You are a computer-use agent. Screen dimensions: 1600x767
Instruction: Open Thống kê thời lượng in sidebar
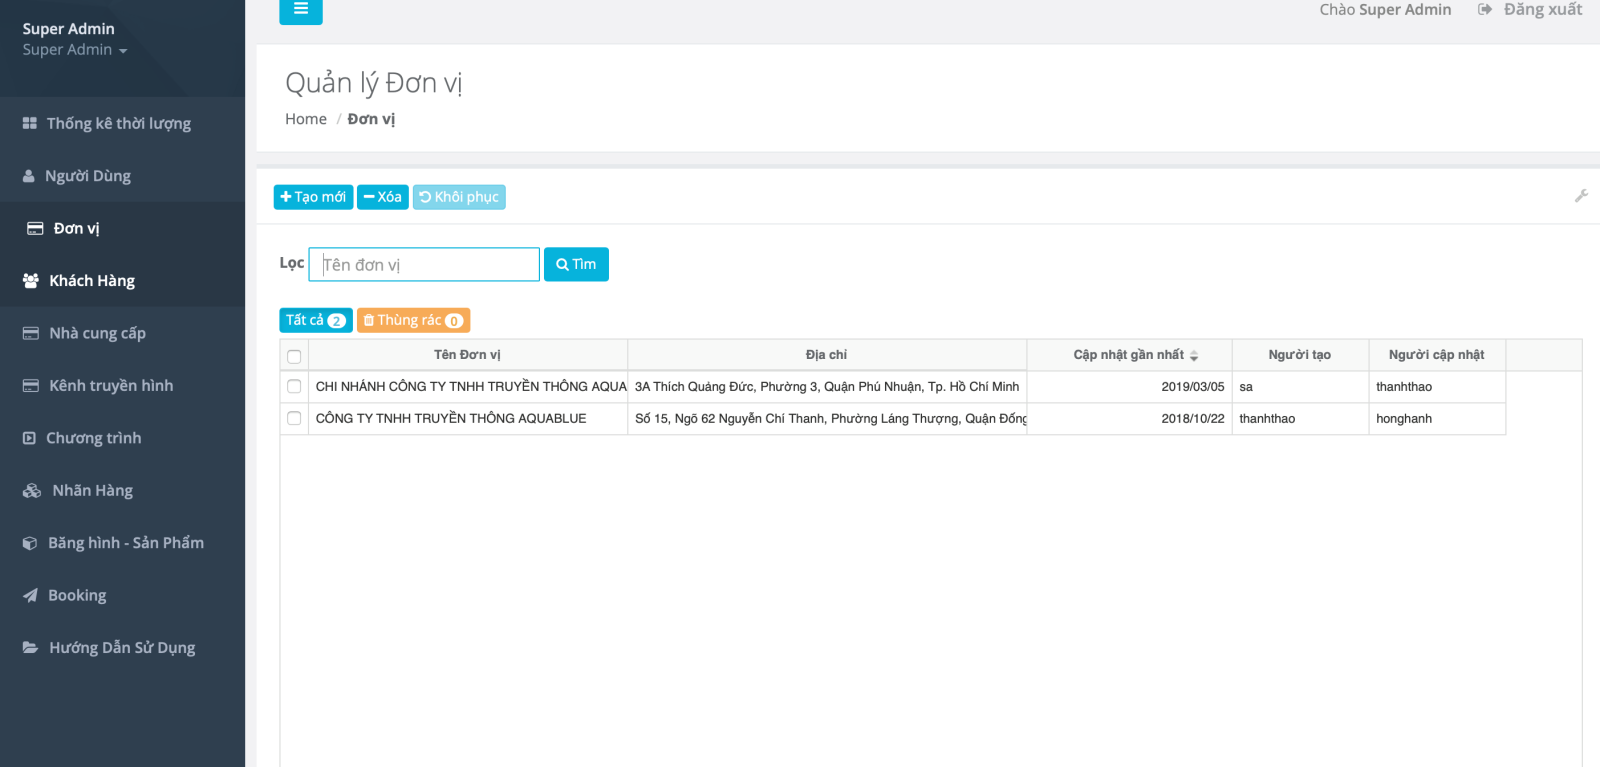tap(118, 124)
